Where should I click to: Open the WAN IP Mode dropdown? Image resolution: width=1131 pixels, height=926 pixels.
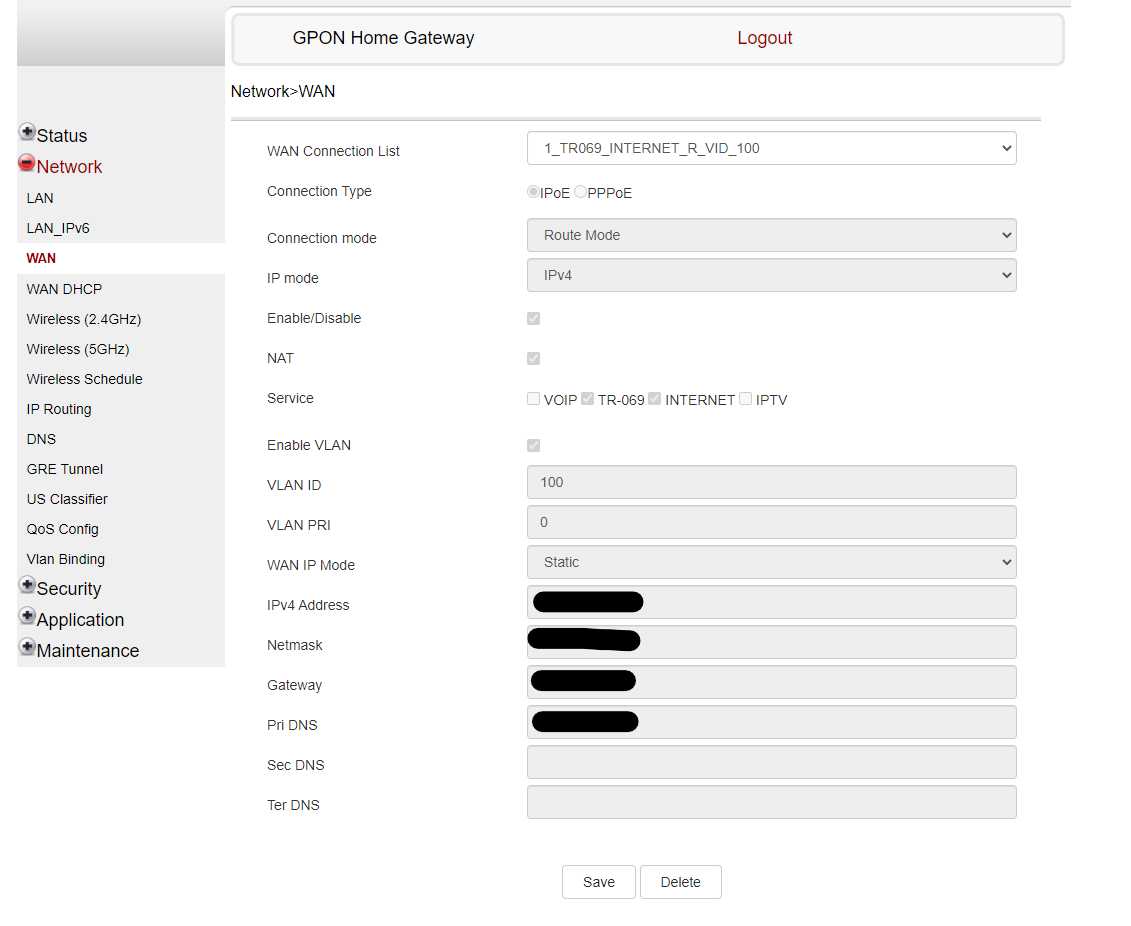coord(772,562)
